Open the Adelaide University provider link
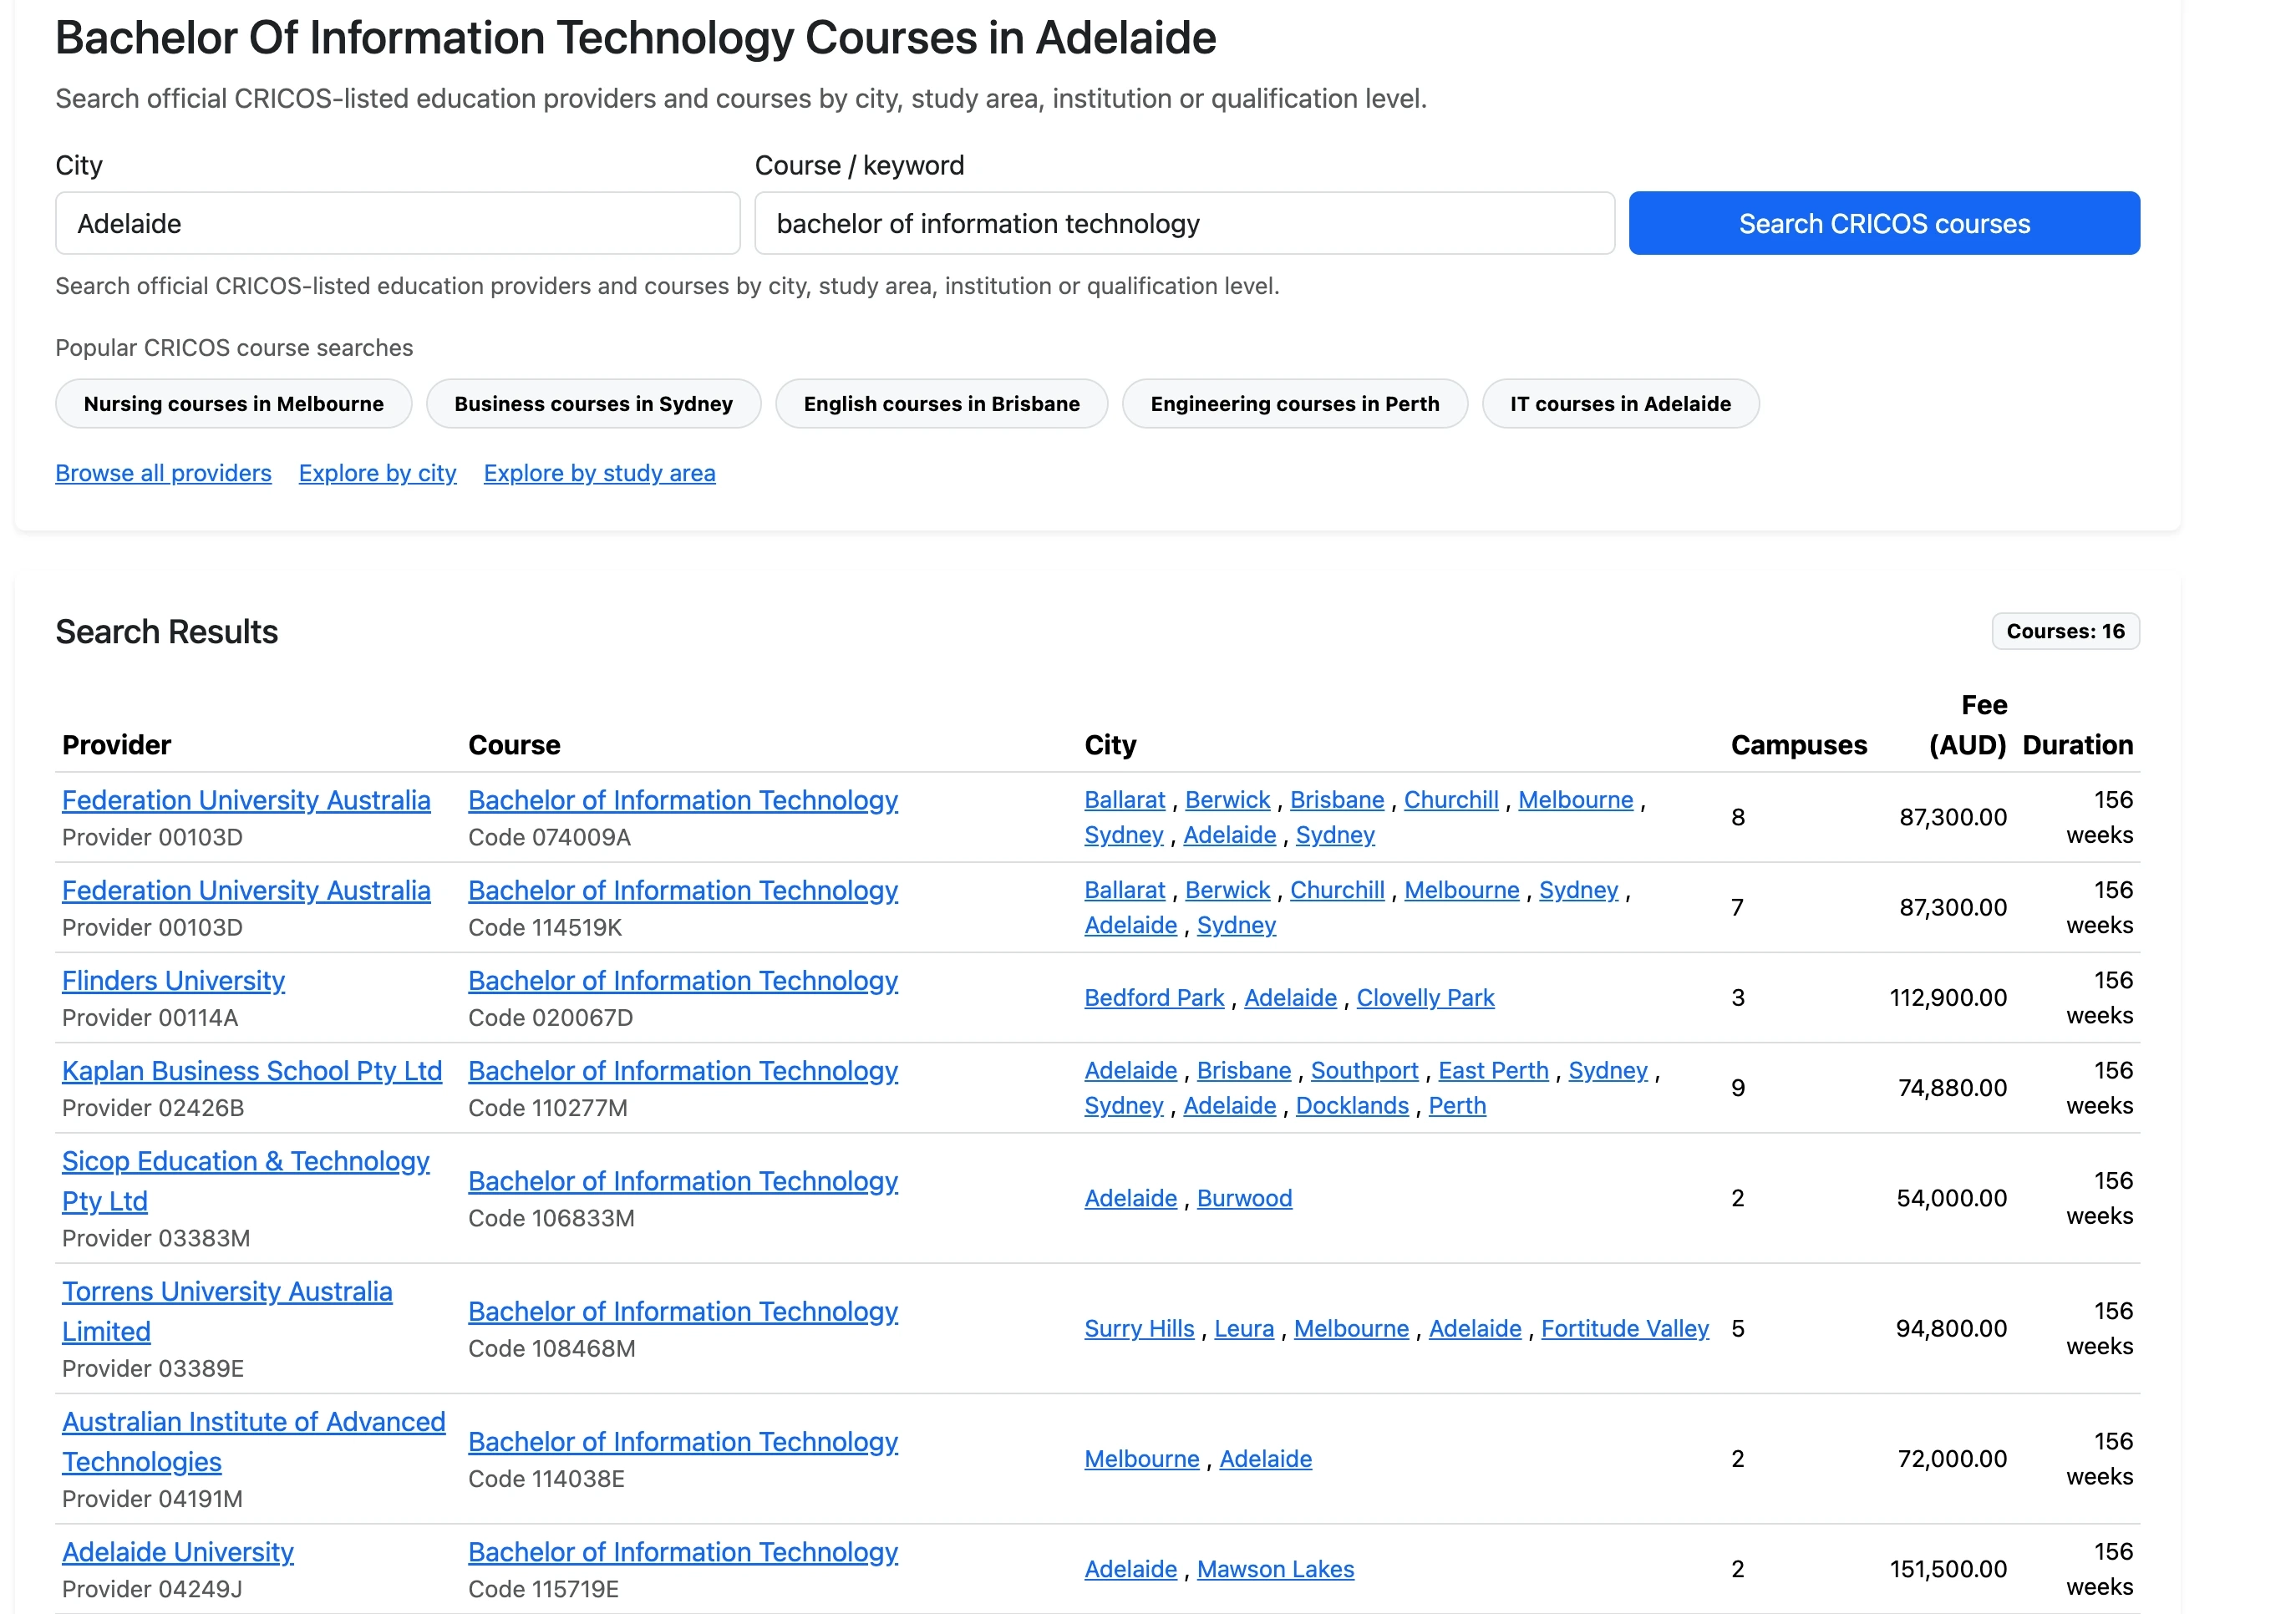 tap(178, 1551)
